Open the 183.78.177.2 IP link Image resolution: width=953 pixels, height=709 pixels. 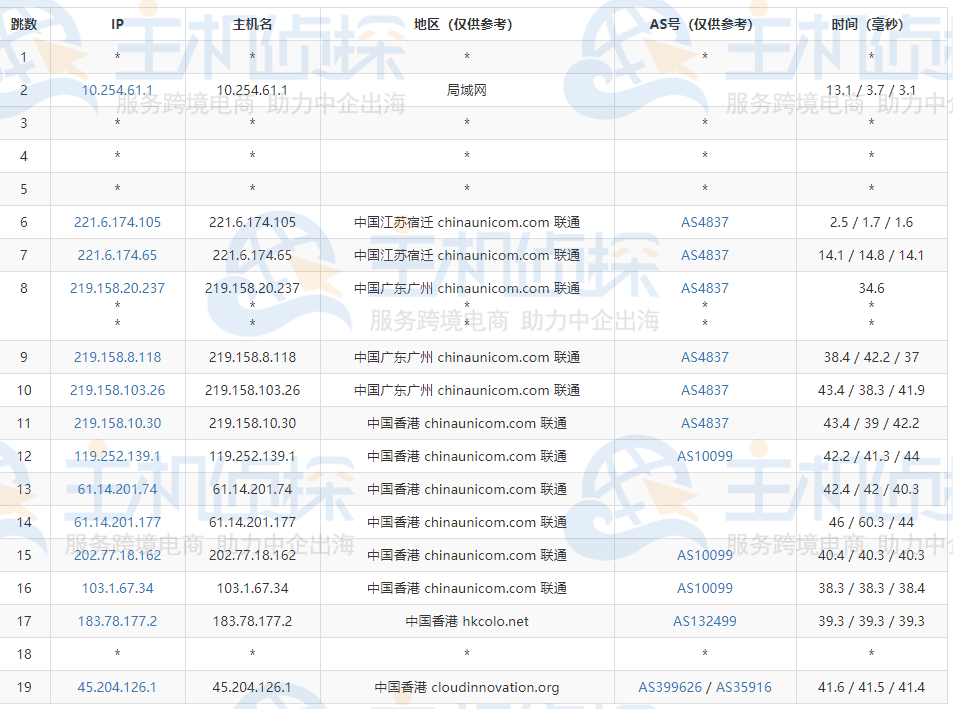click(117, 621)
